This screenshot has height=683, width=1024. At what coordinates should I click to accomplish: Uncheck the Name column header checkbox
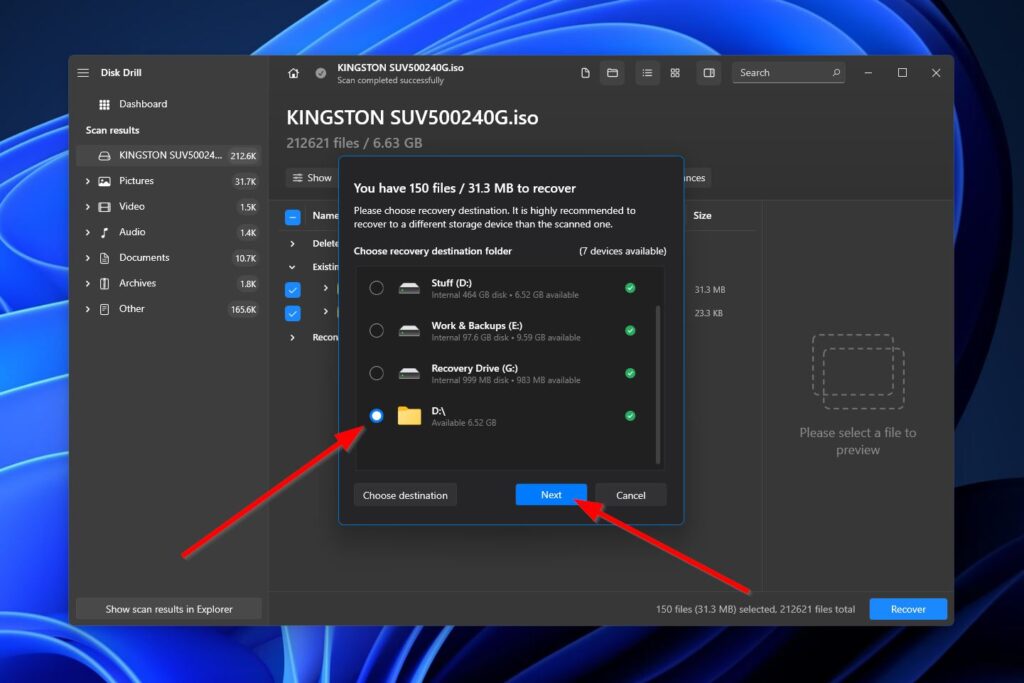[293, 215]
